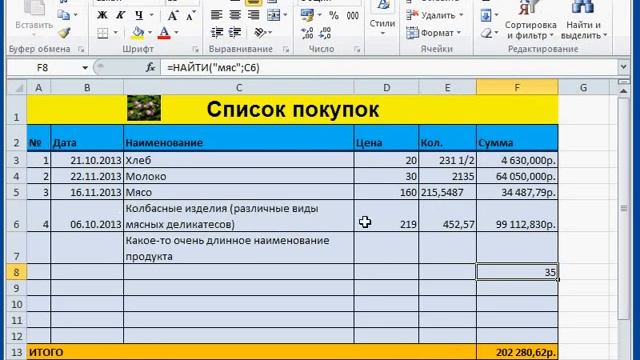Align text right

[x=253, y=16]
